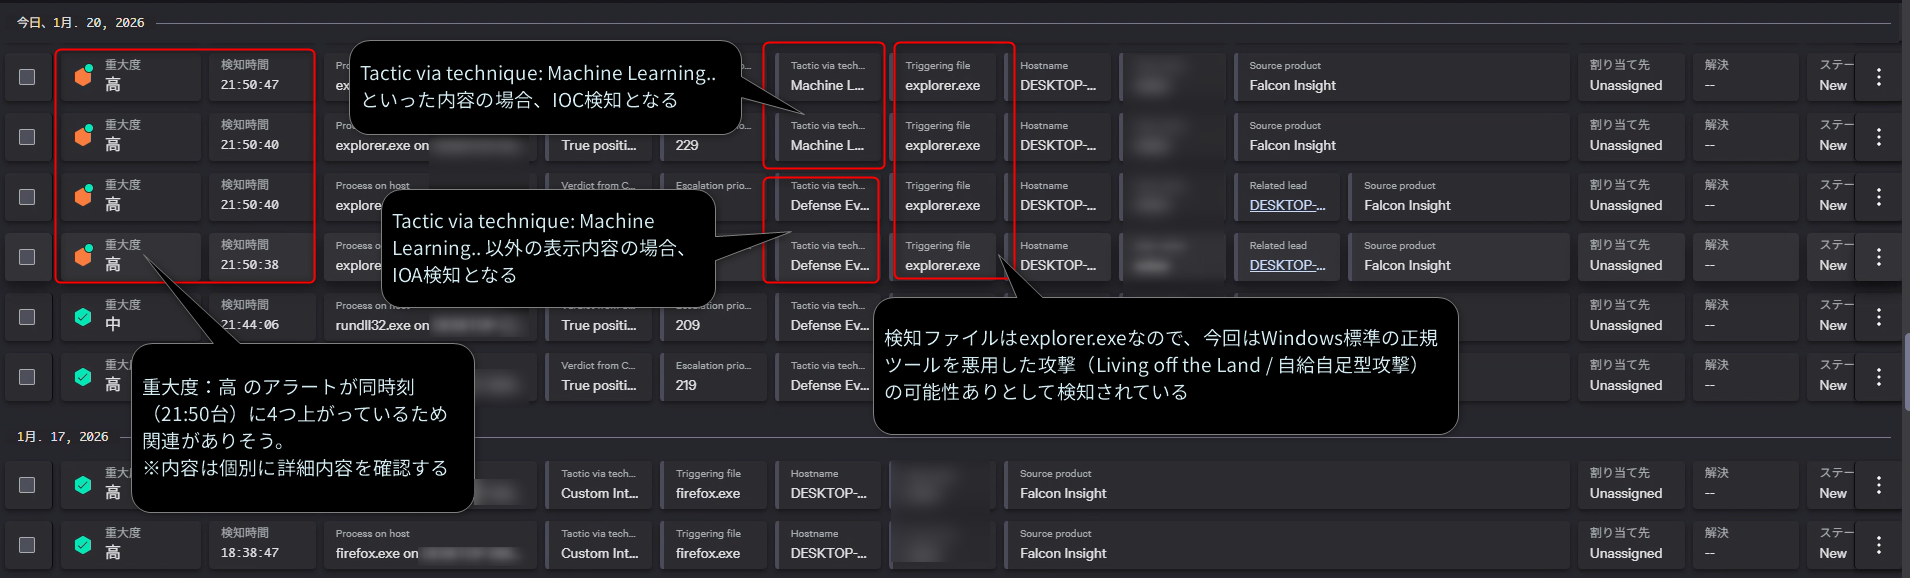Expand actions menu for the escalation priority 219 row
1910x578 pixels.
click(x=1878, y=376)
